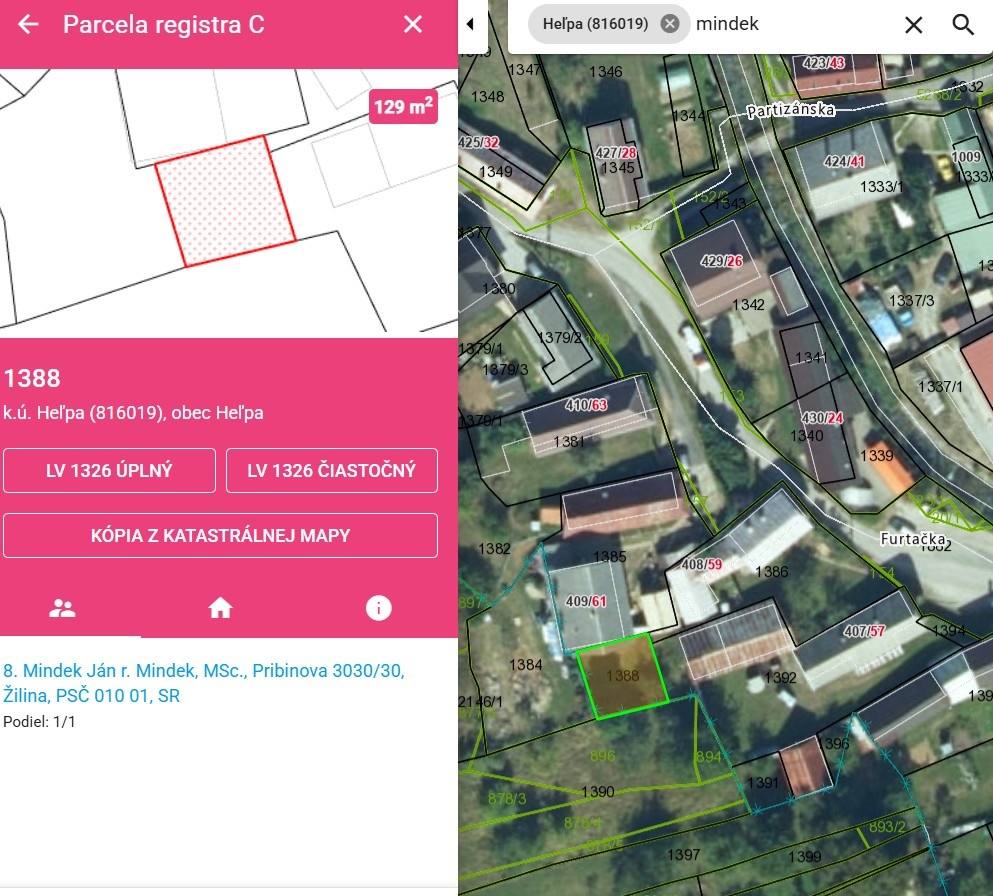The image size is (993, 896).
Task: Request KÓPIA Z KATASTRÁLNEJ MAPY
Action: point(220,535)
